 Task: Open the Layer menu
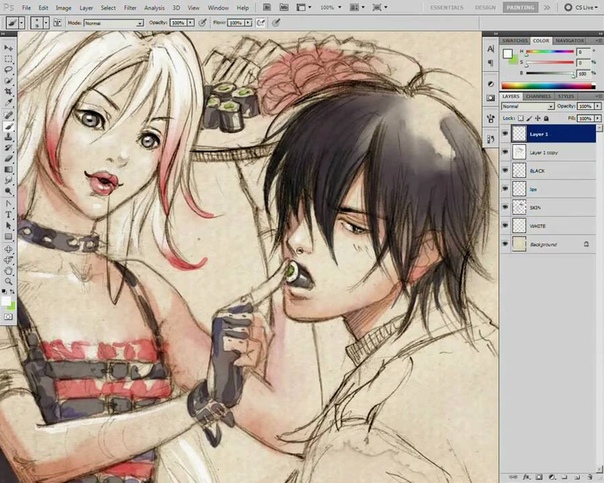pyautogui.click(x=86, y=8)
